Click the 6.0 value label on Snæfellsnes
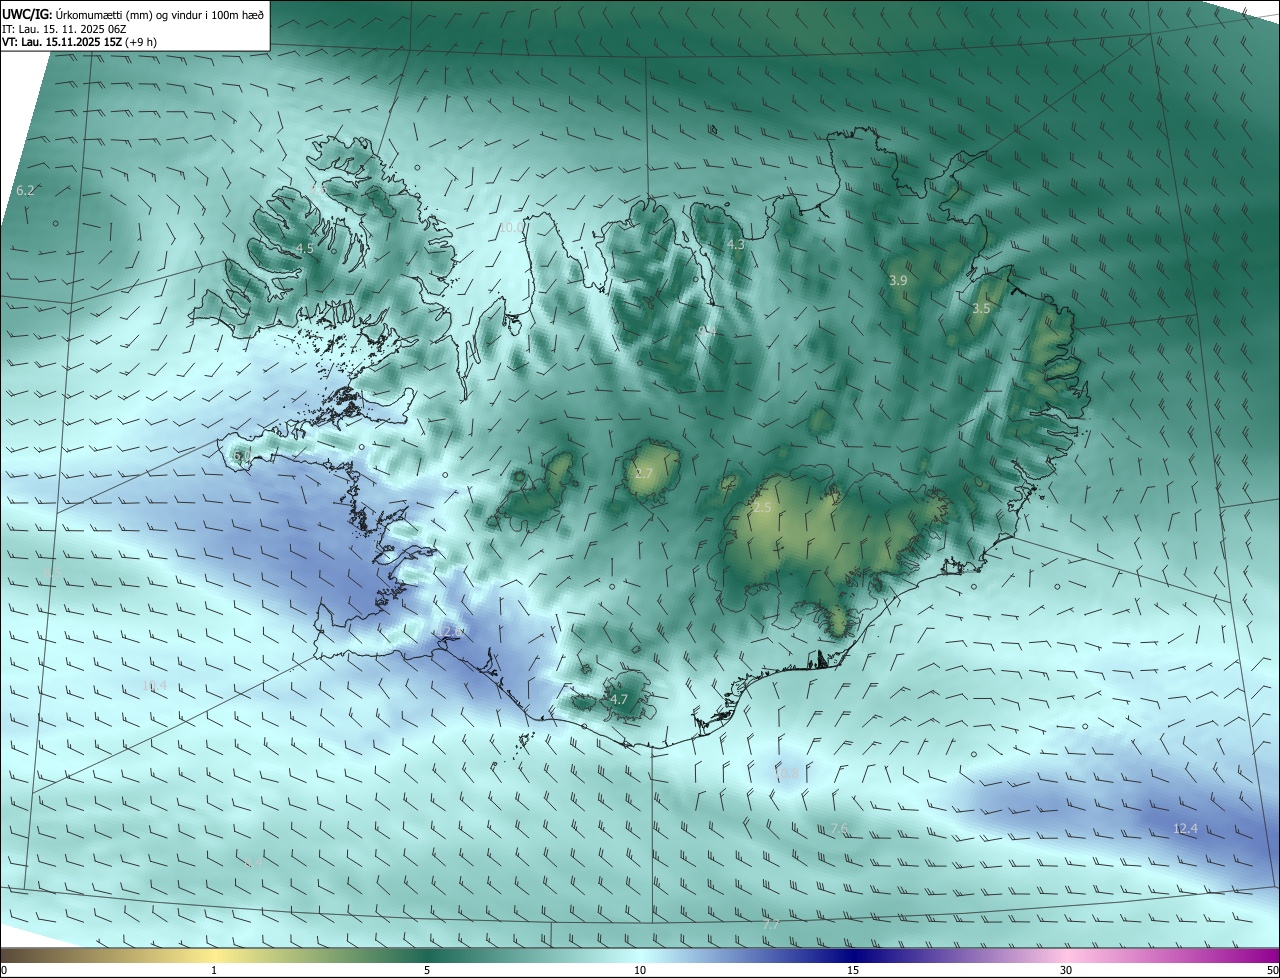This screenshot has width=1280, height=978. pos(241,456)
